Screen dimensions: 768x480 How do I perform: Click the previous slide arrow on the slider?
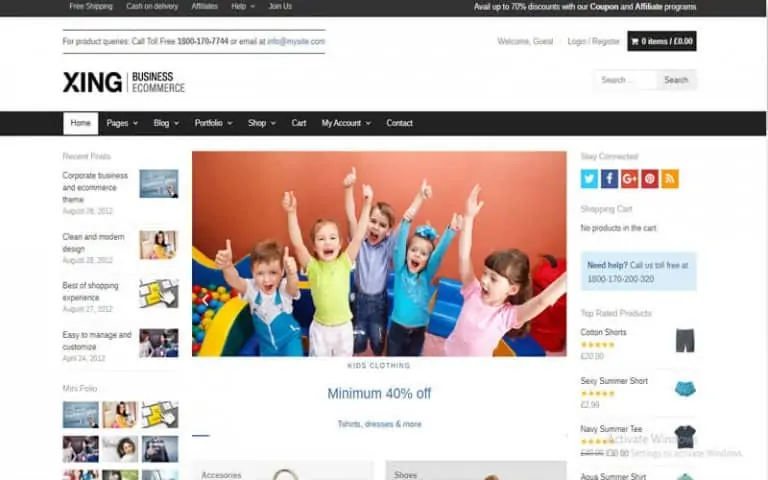click(206, 300)
